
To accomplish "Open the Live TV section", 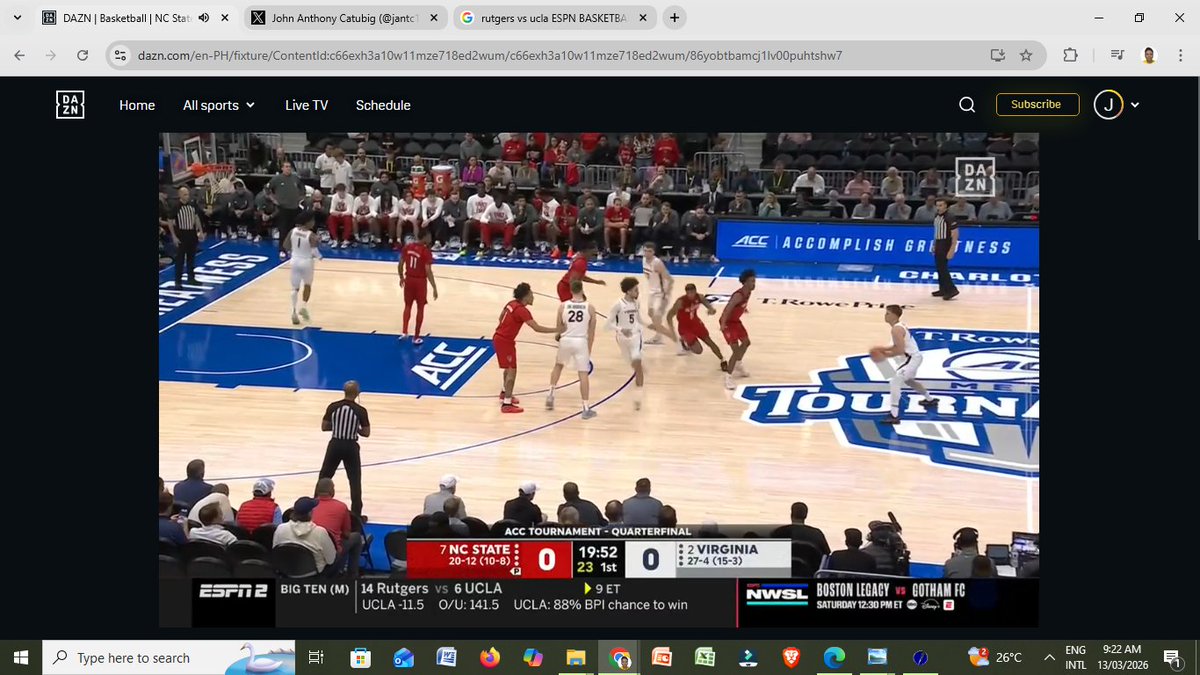I will tap(306, 105).
